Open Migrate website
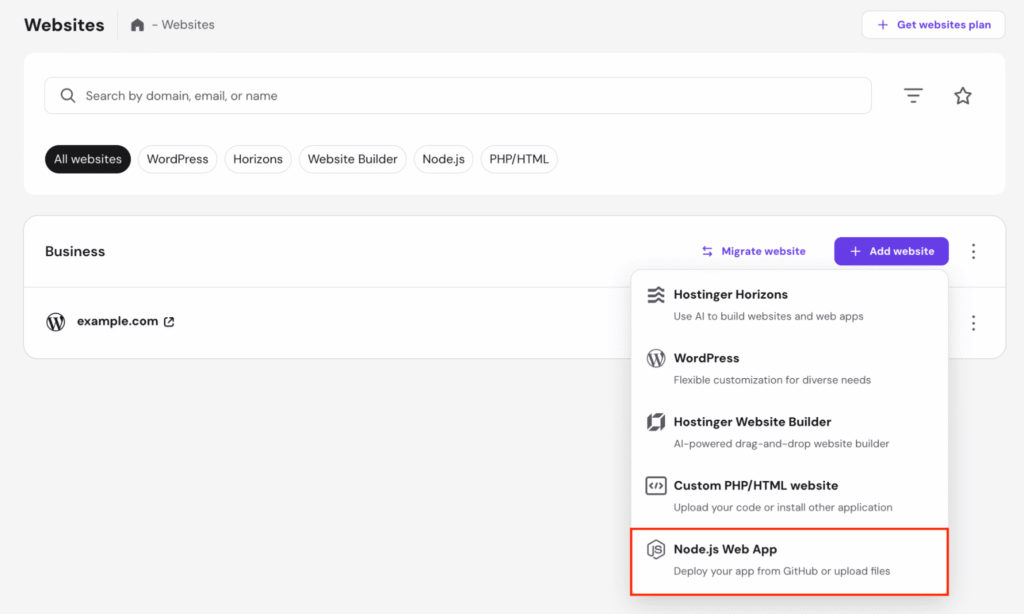Screen dimensions: 1024x614 coord(753,251)
